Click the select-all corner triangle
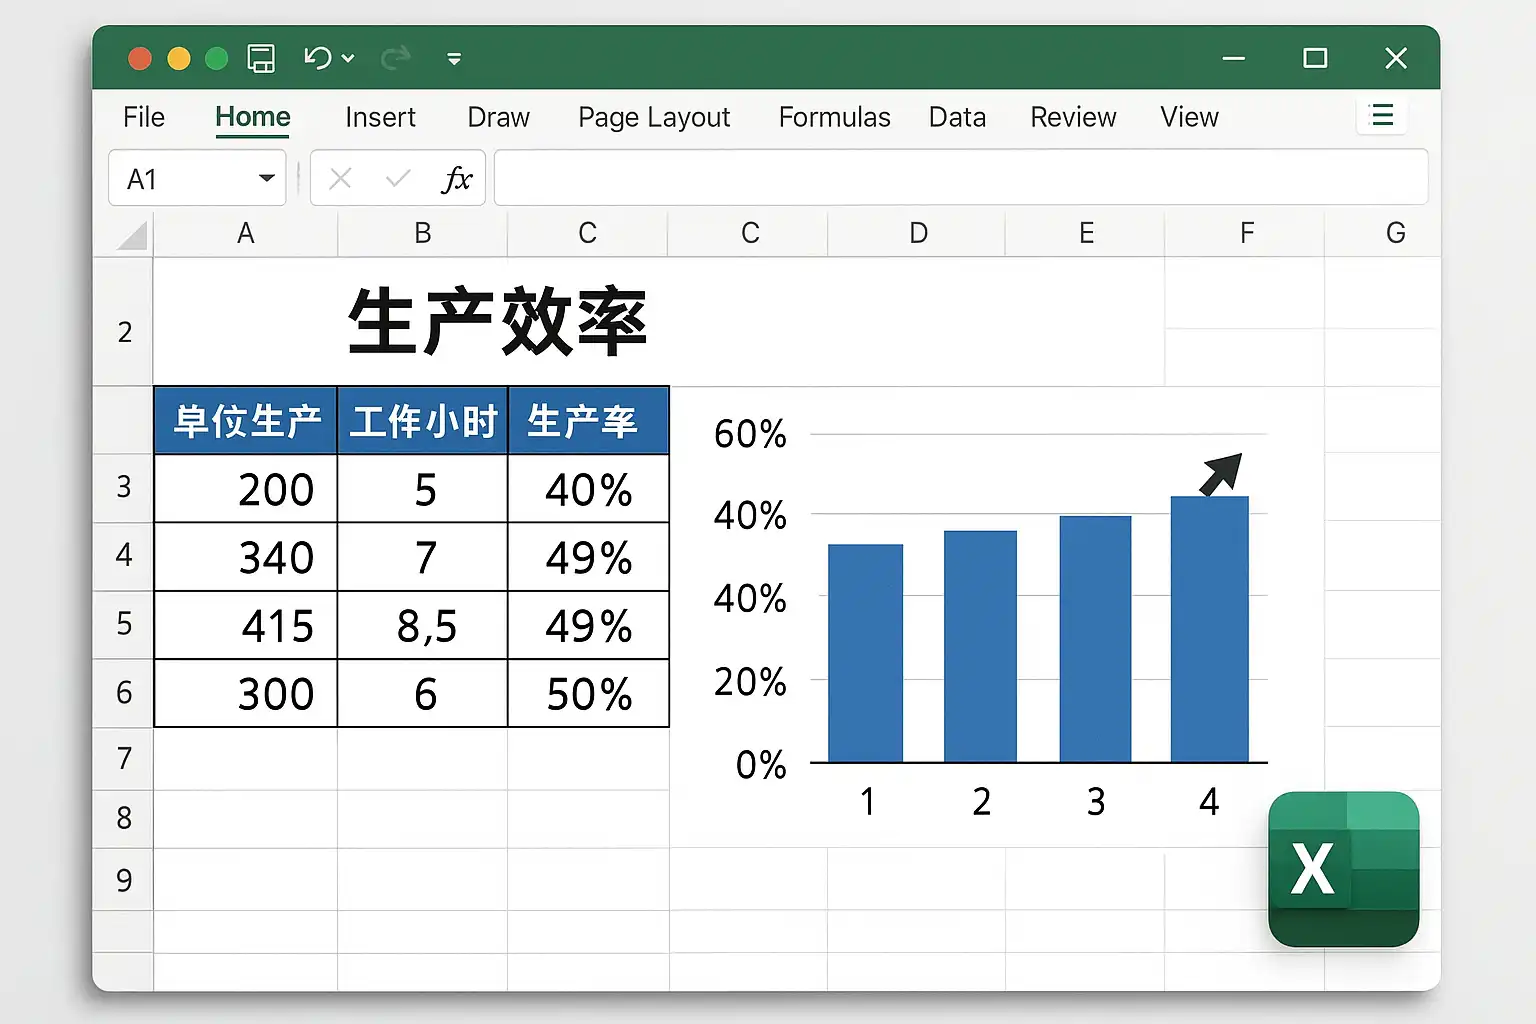This screenshot has width=1536, height=1024. coord(132,235)
